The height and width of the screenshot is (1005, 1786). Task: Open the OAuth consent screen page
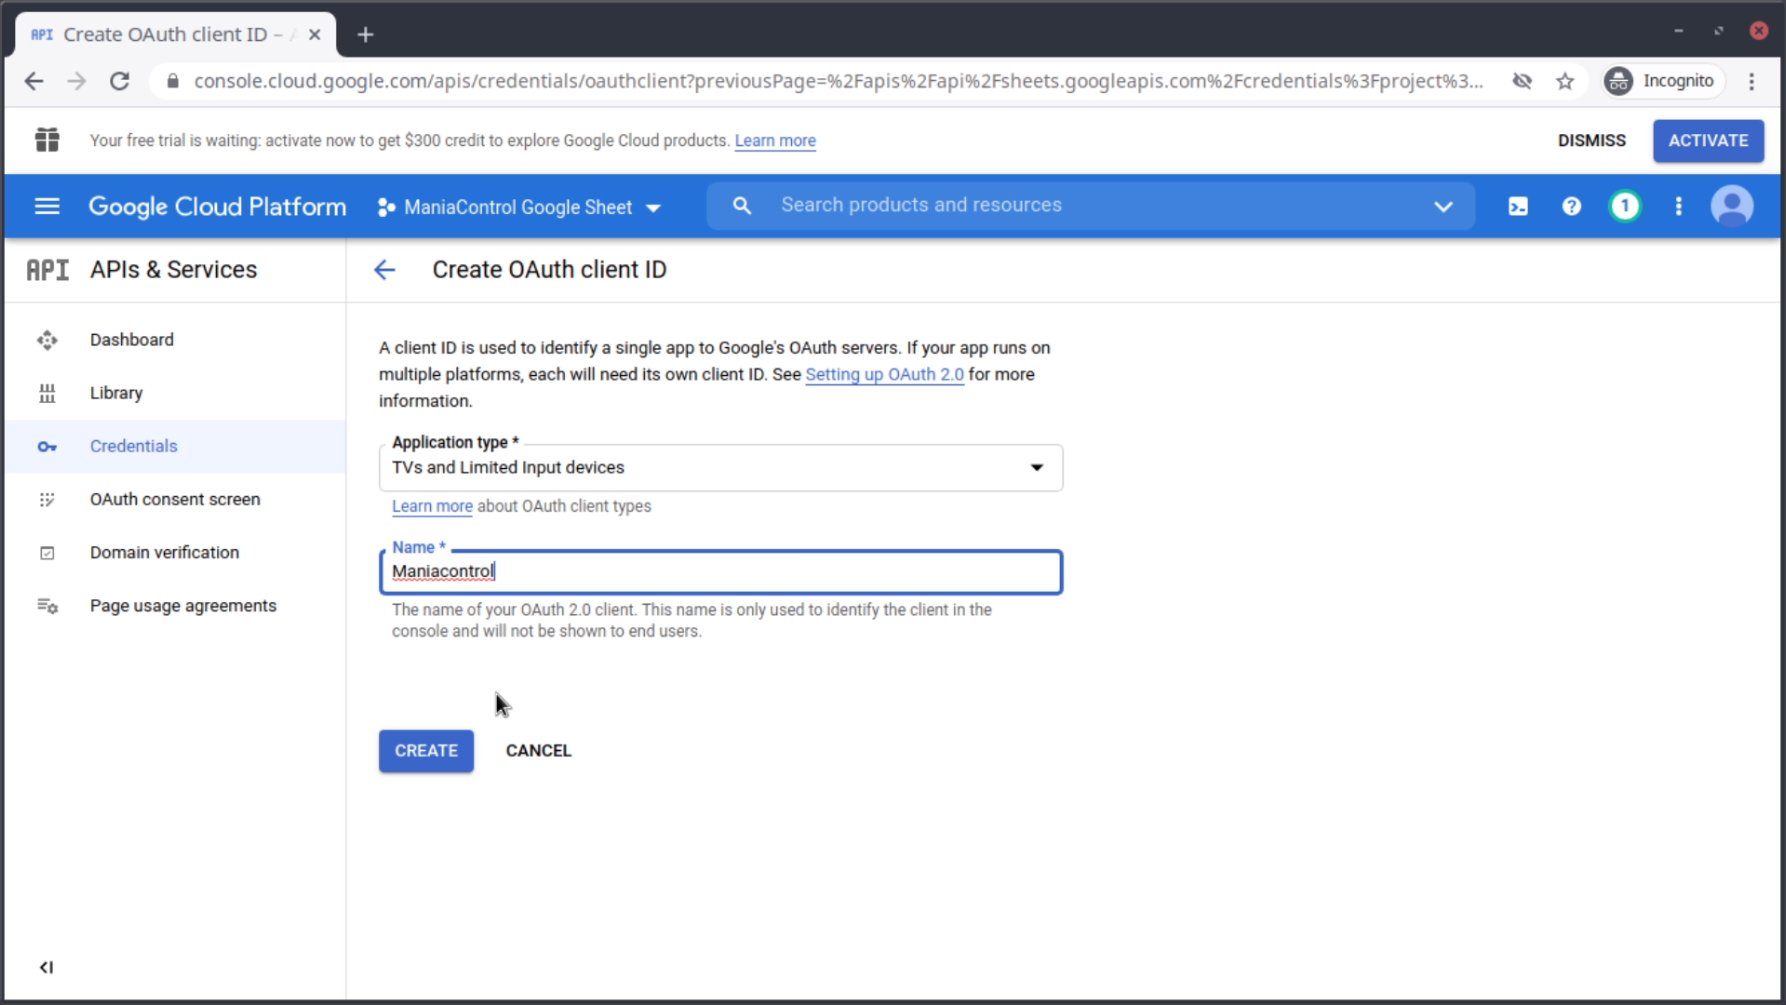coord(175,499)
